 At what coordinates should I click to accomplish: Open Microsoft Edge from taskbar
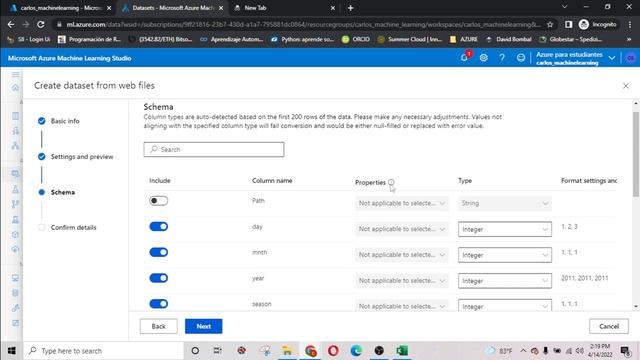pyautogui.click(x=356, y=351)
